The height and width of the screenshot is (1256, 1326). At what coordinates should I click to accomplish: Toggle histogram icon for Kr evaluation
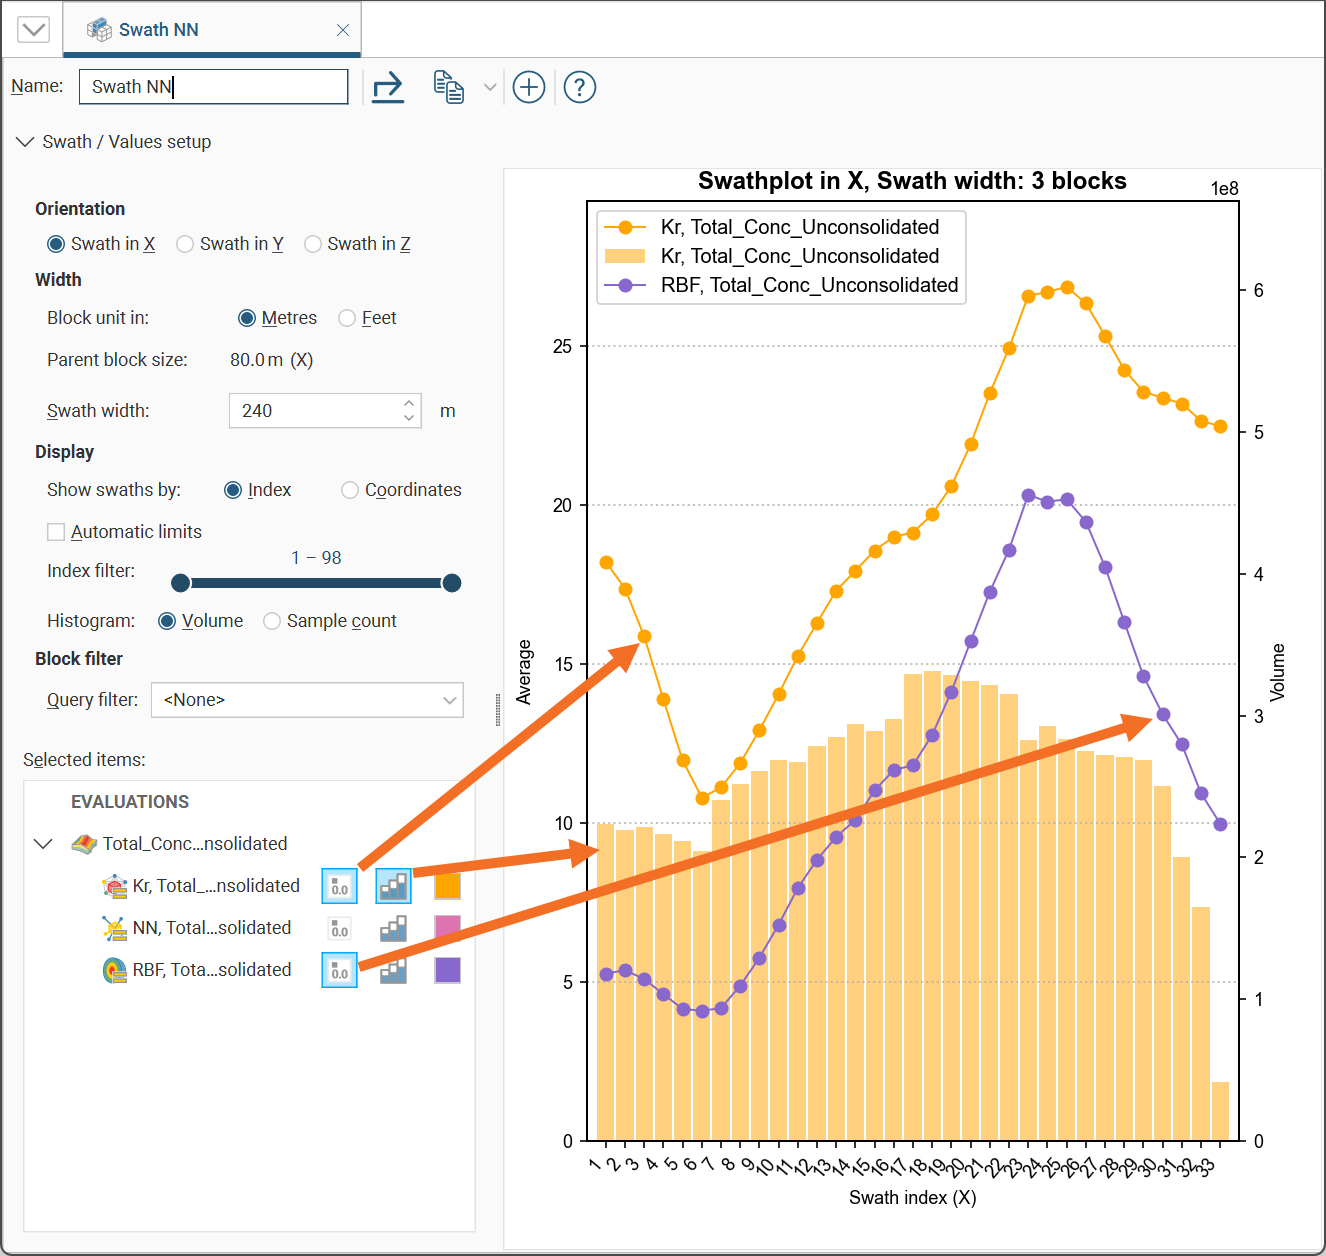(393, 886)
